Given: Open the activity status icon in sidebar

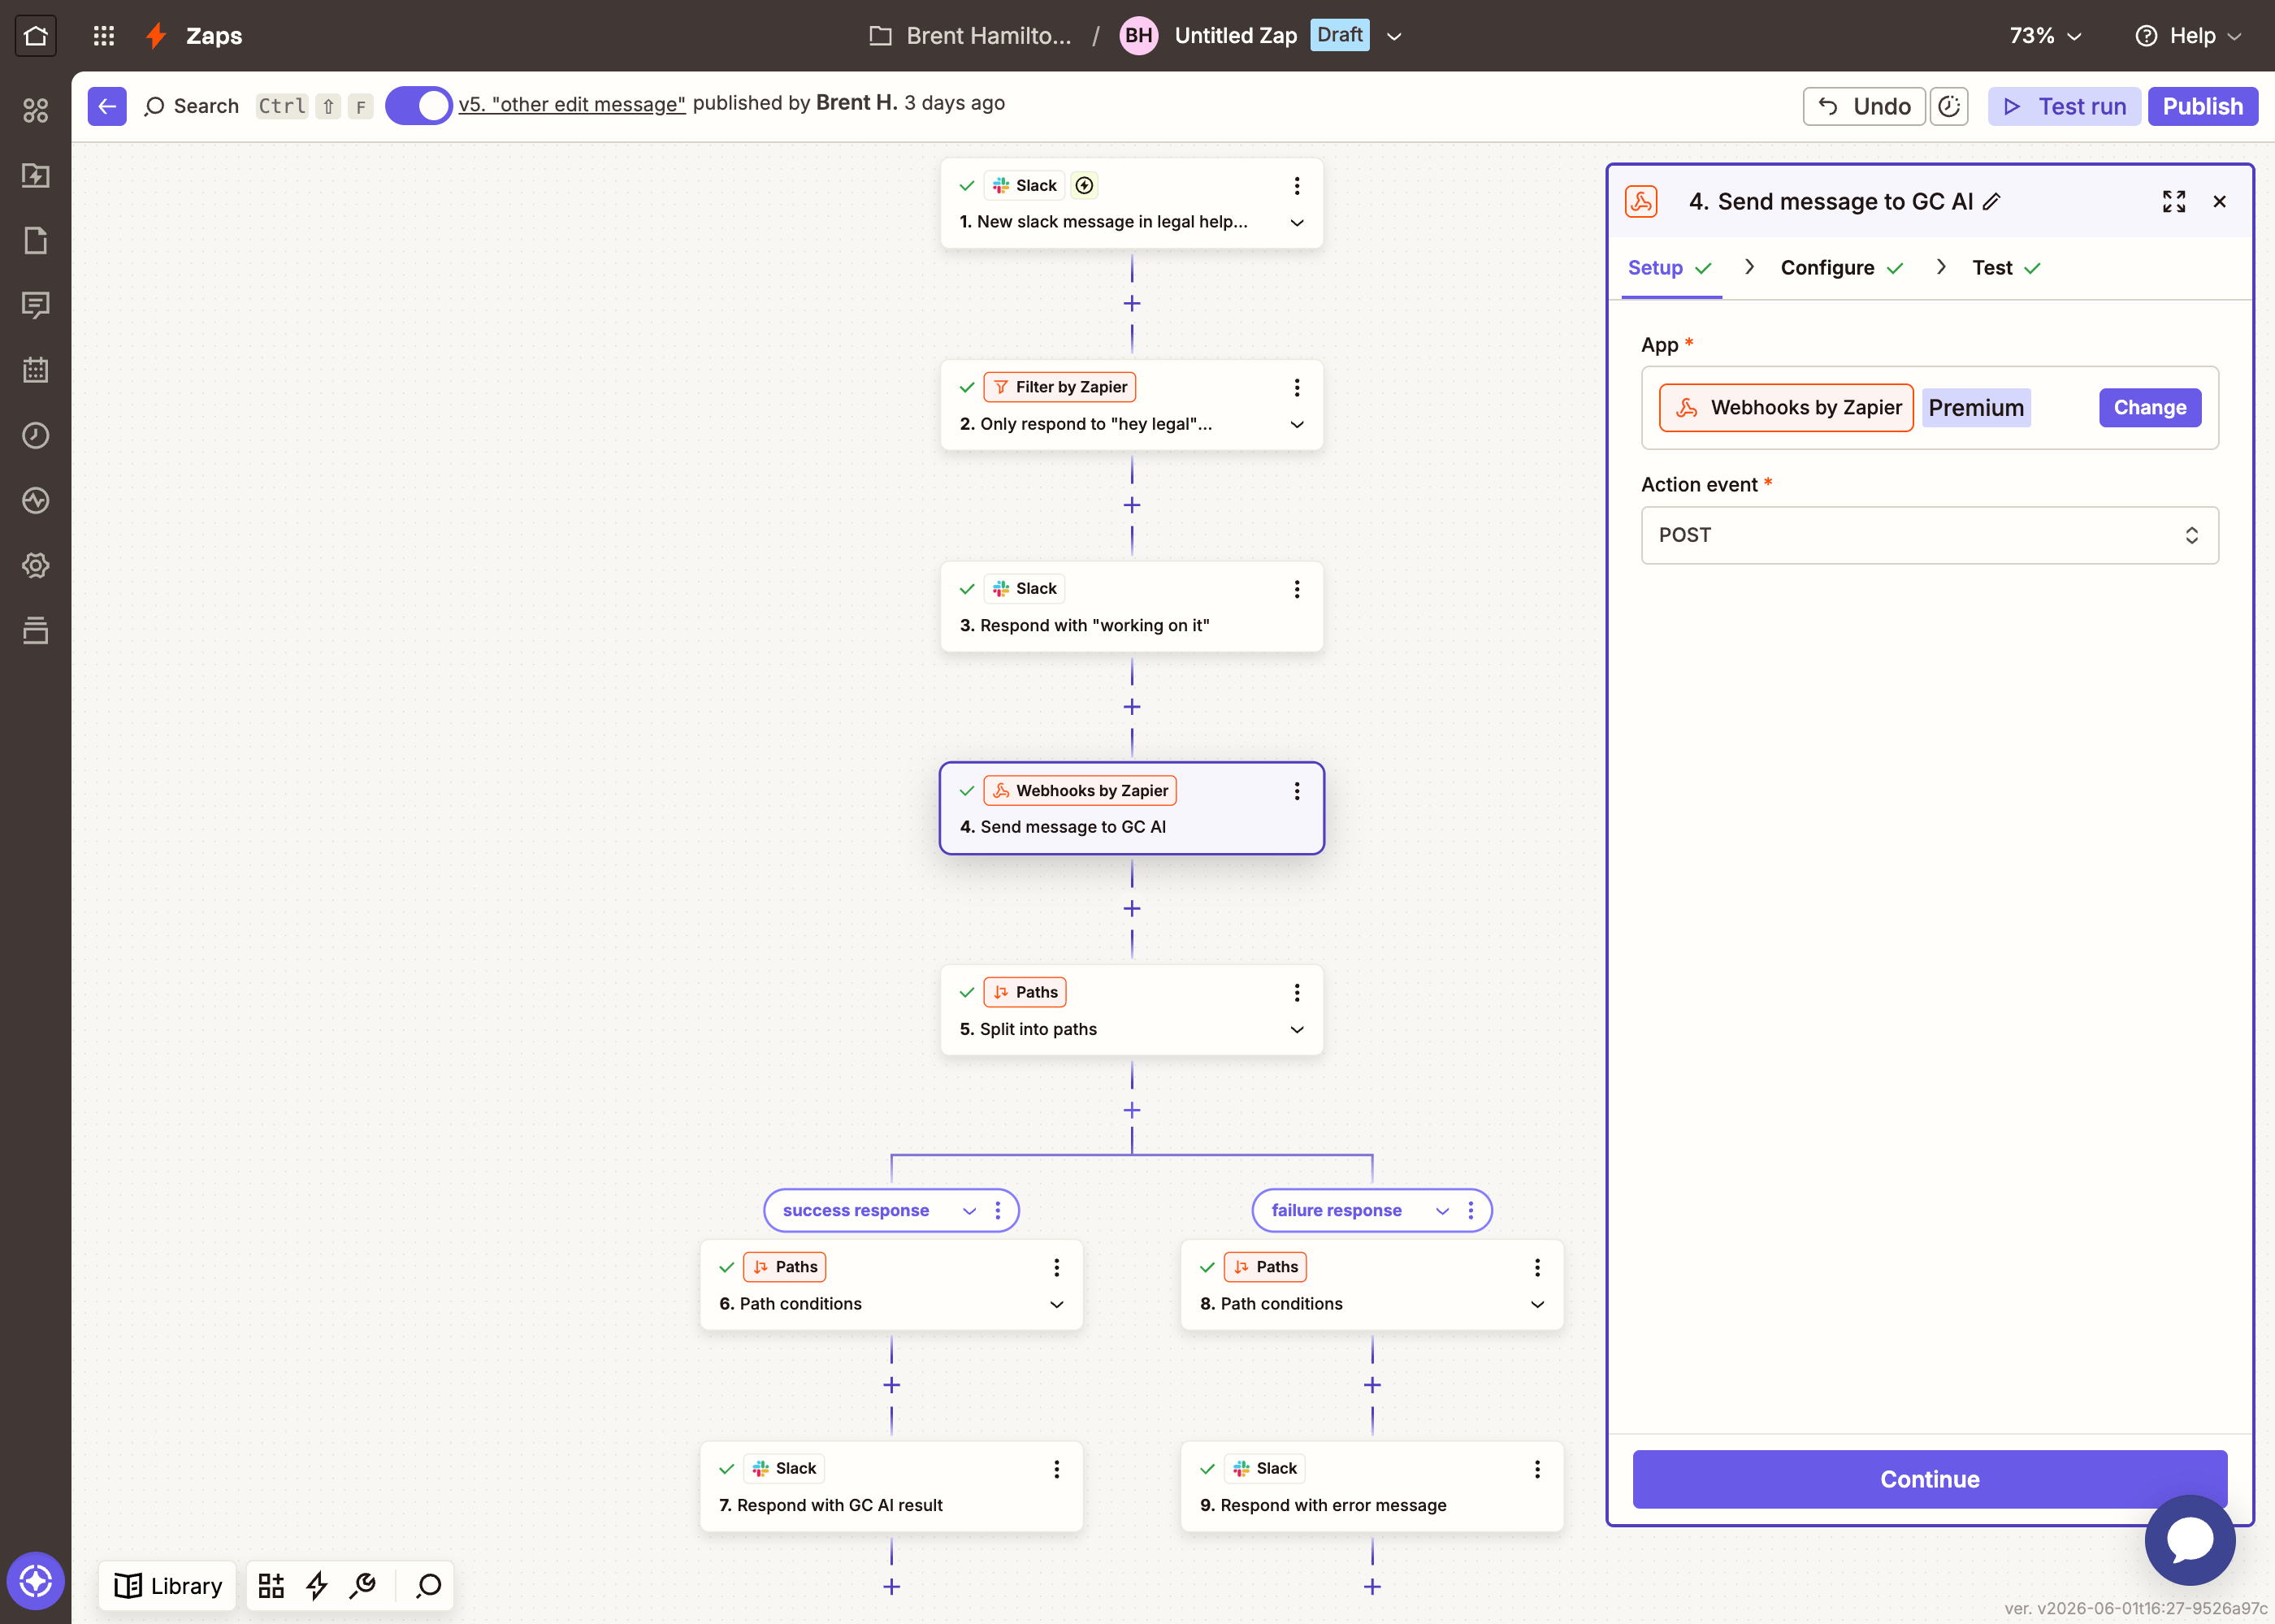Looking at the screenshot, I should pyautogui.click(x=36, y=500).
